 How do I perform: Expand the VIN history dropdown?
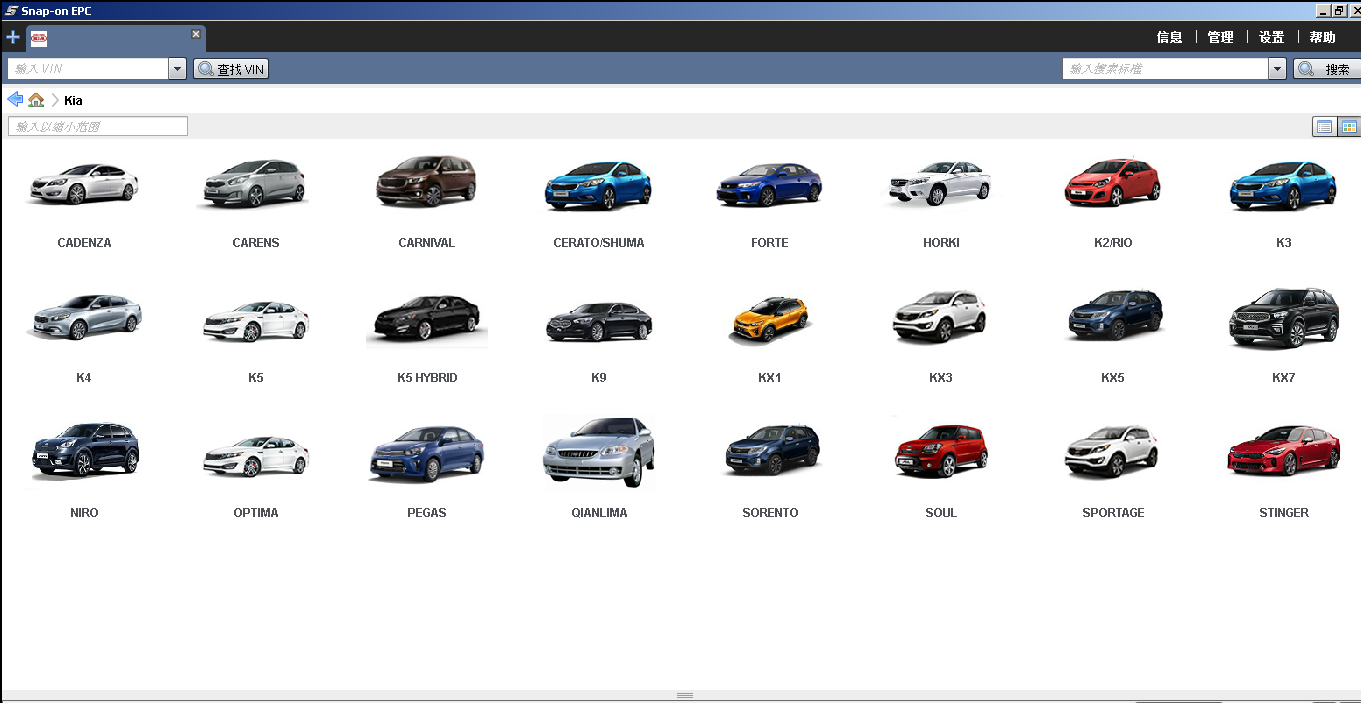pos(178,69)
